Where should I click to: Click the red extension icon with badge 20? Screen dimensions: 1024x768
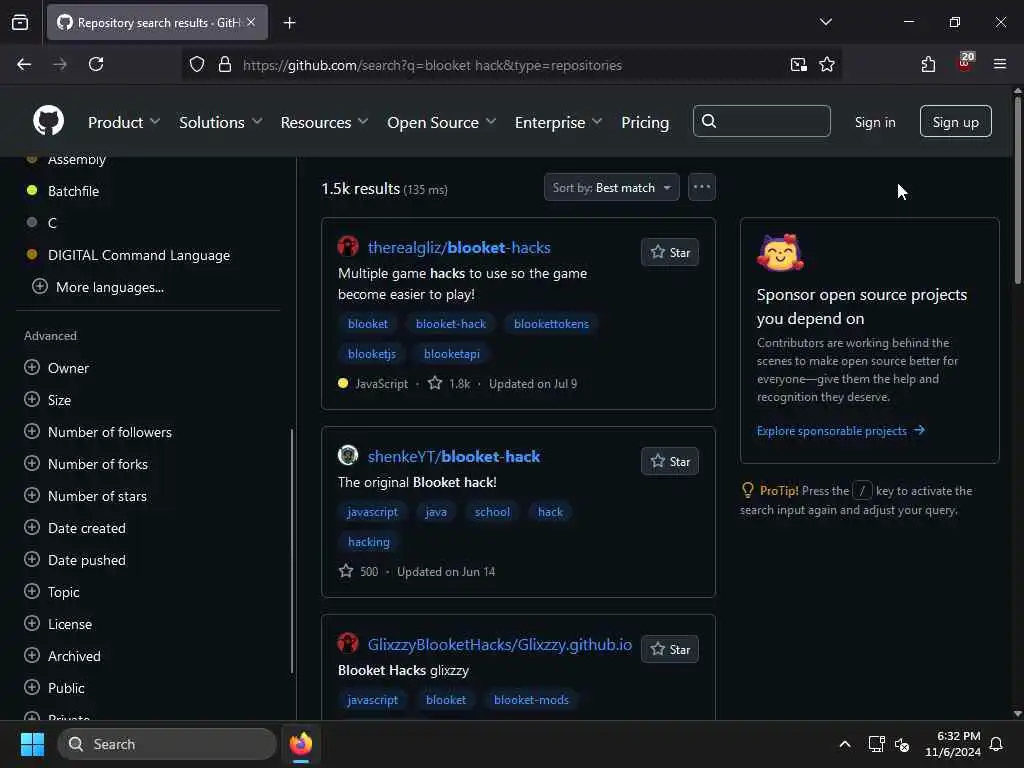965,63
